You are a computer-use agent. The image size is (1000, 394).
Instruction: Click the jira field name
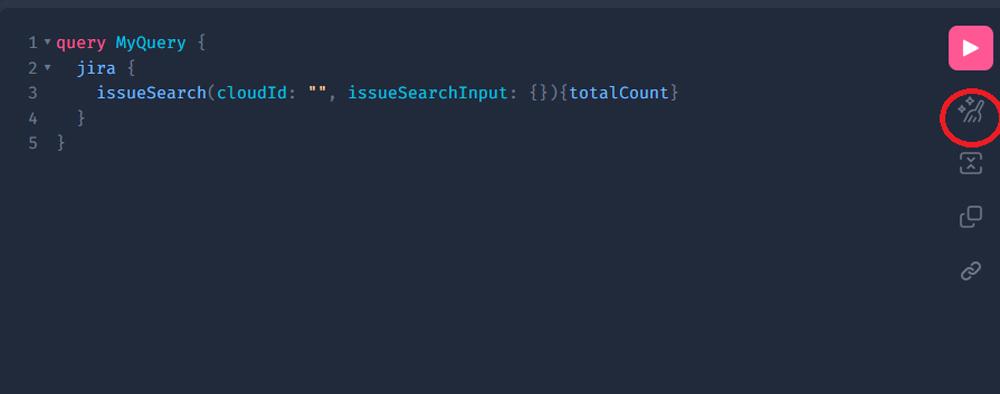(96, 68)
